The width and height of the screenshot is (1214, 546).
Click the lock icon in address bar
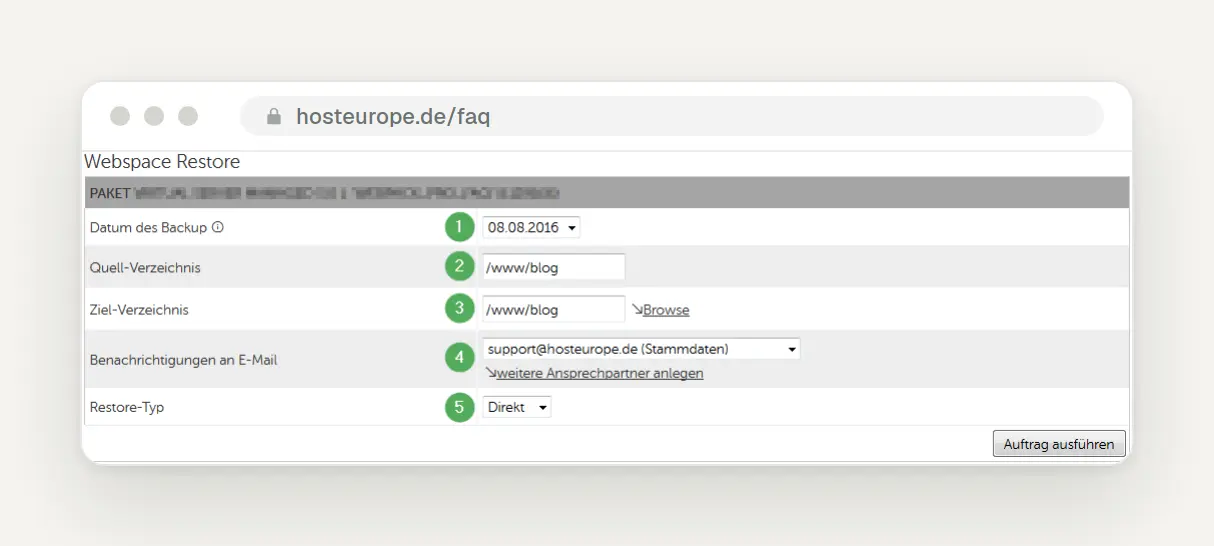274,117
